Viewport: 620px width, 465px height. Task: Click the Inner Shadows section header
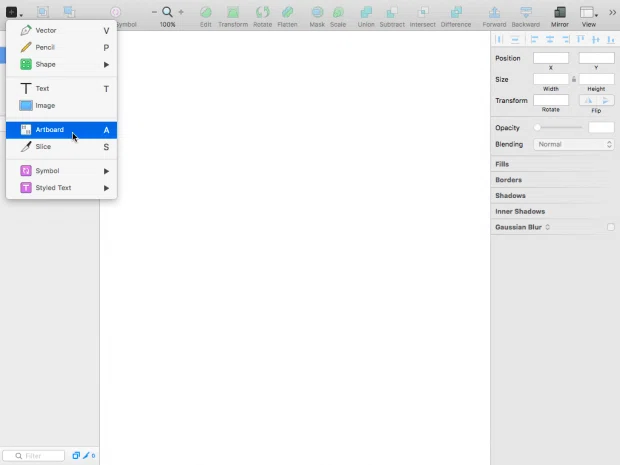(x=520, y=212)
